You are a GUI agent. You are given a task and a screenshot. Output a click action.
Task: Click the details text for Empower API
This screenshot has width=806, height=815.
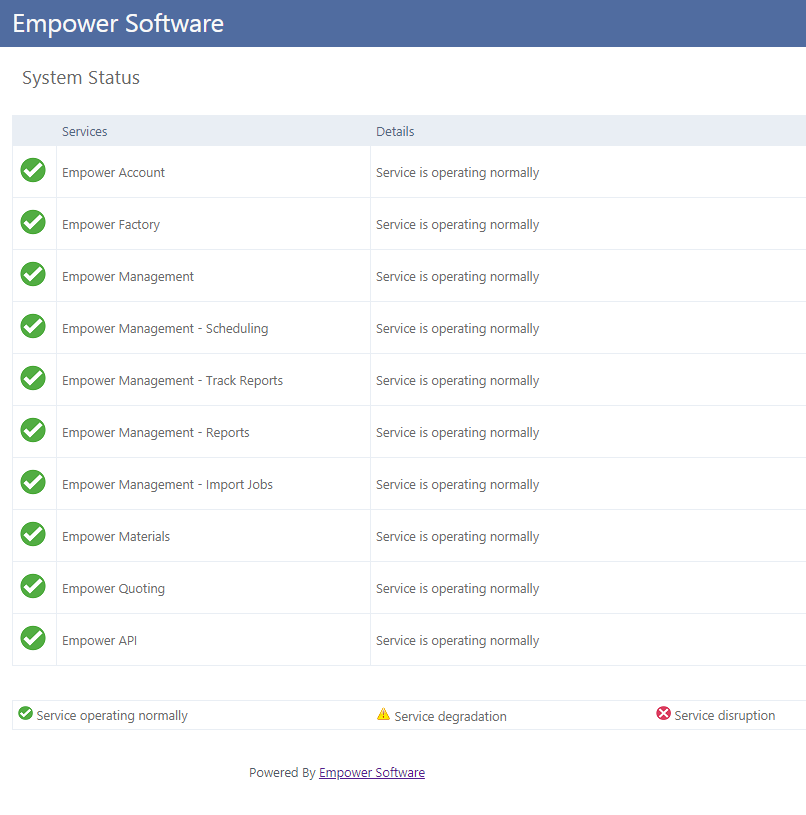pyautogui.click(x=457, y=641)
